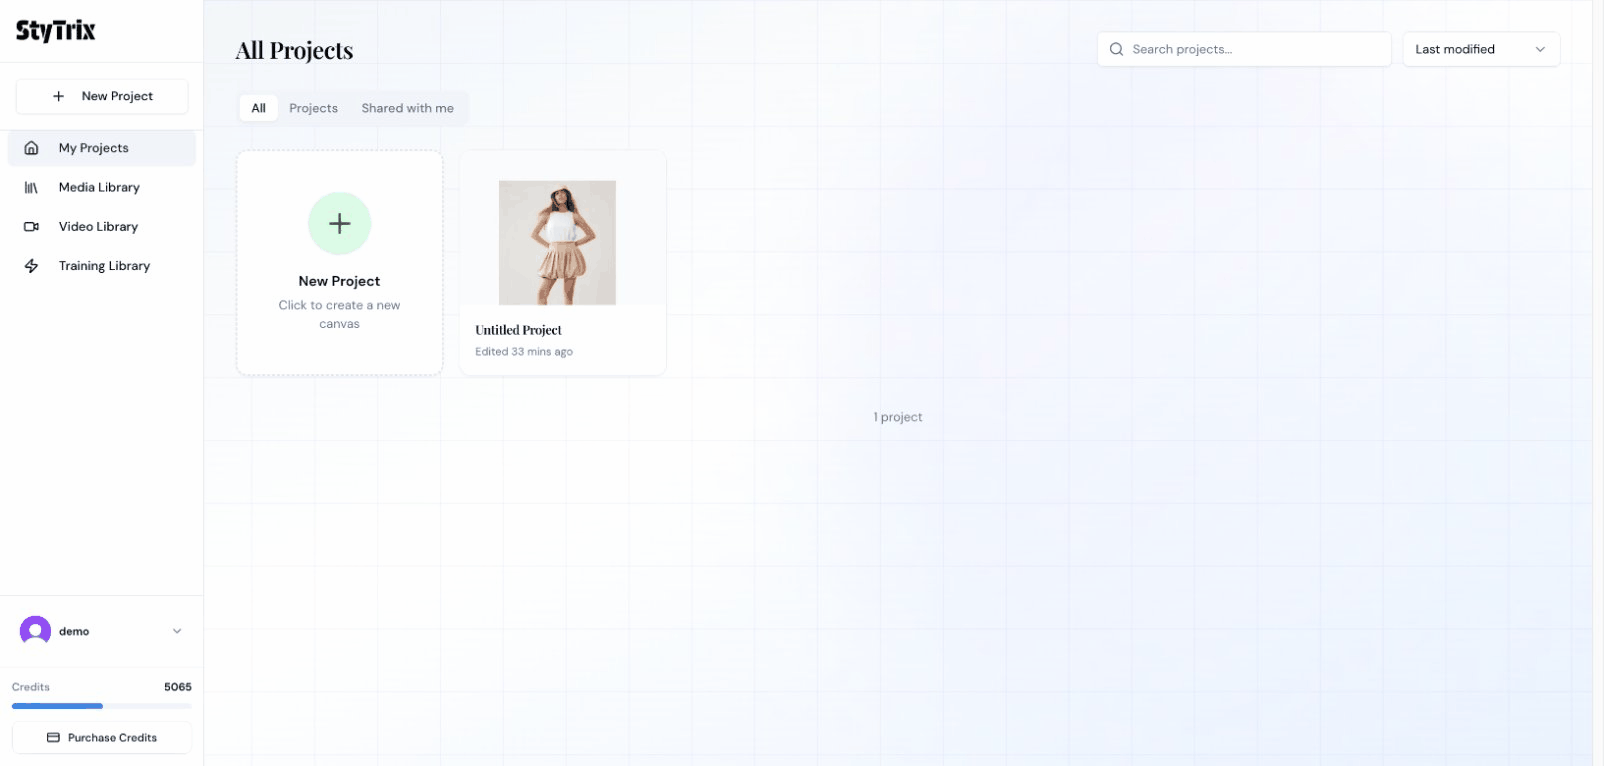Expand the demo account chevron
Image resolution: width=1604 pixels, height=766 pixels.
coord(177,631)
